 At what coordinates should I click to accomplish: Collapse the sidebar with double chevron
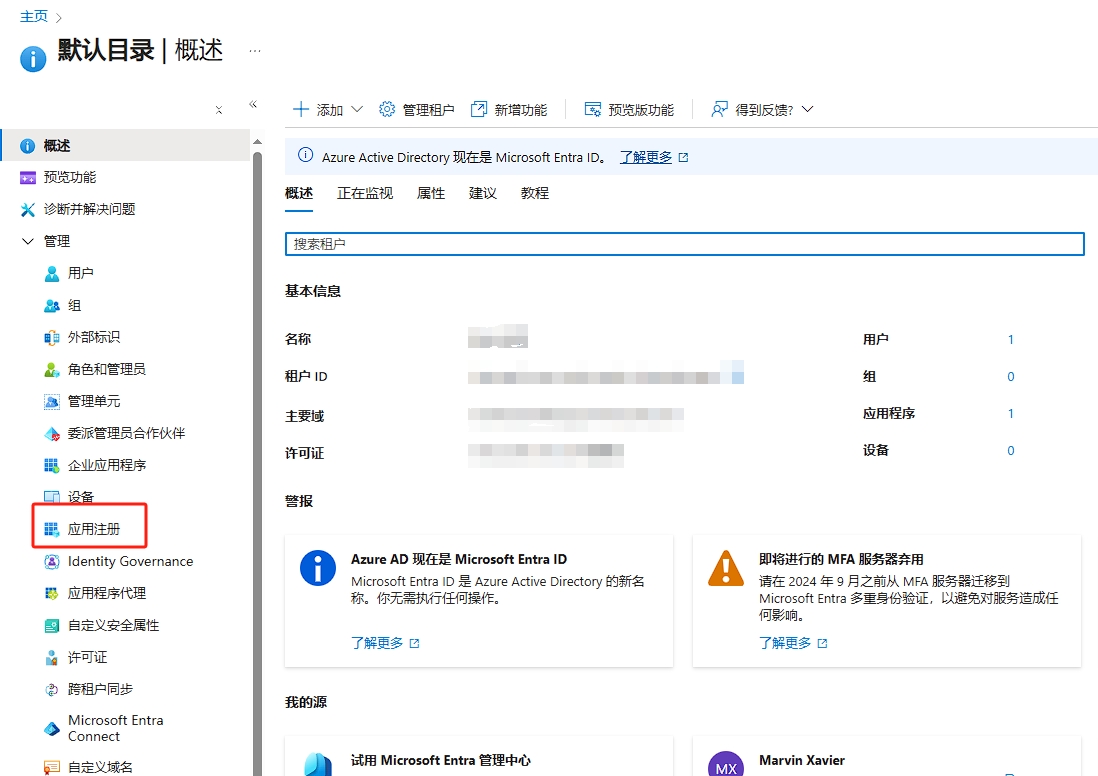pyautogui.click(x=253, y=104)
